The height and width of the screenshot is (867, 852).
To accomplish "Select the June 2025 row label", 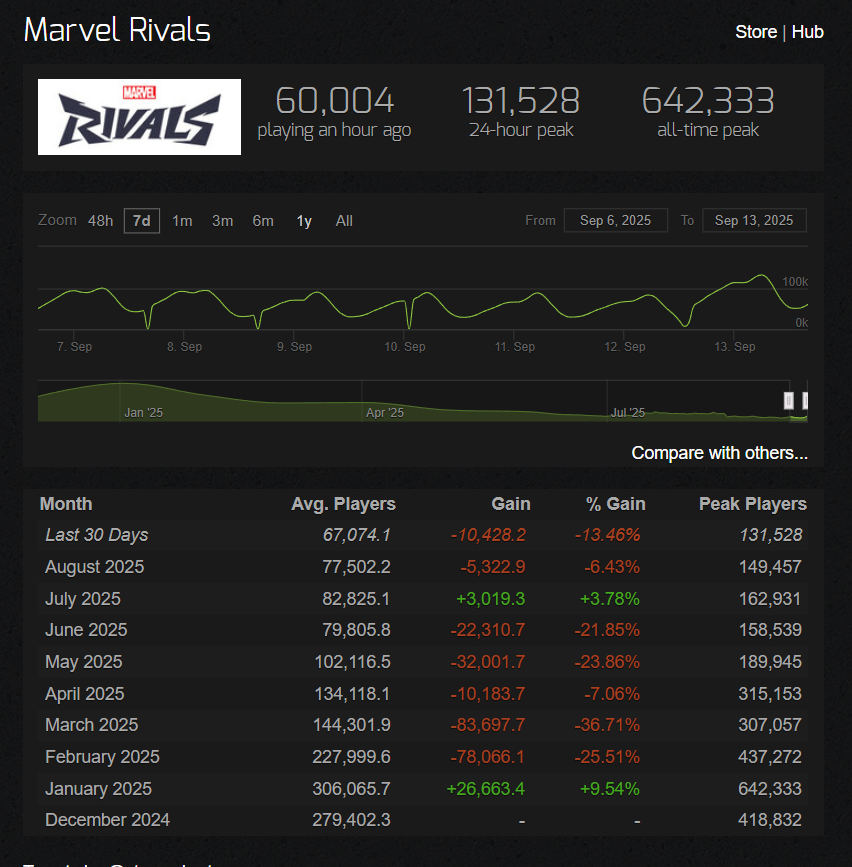I will click(x=86, y=630).
